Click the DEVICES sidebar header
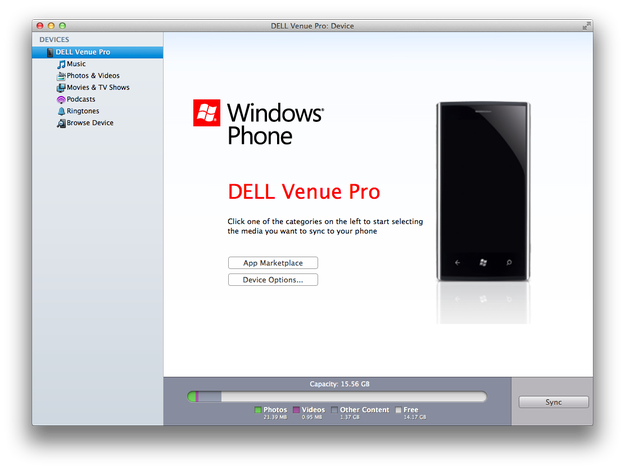Screen dimensions: 625x470 click(54, 39)
